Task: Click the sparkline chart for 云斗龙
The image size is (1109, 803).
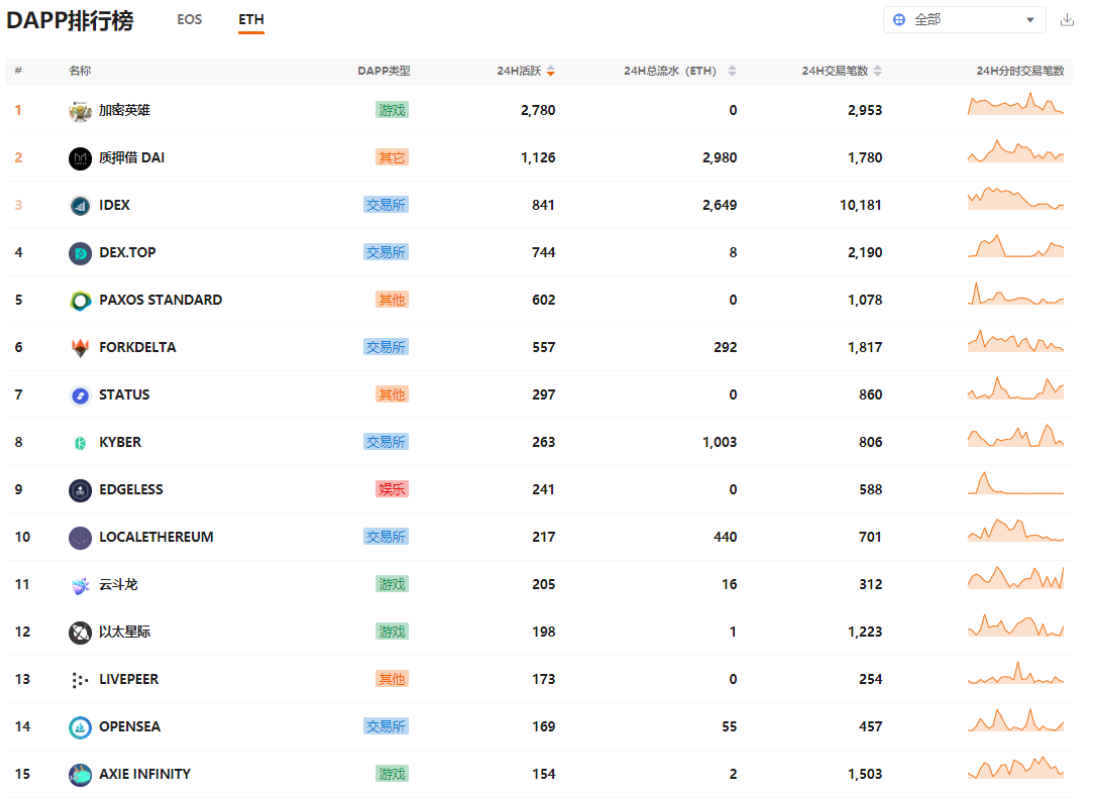Action: click(1016, 578)
